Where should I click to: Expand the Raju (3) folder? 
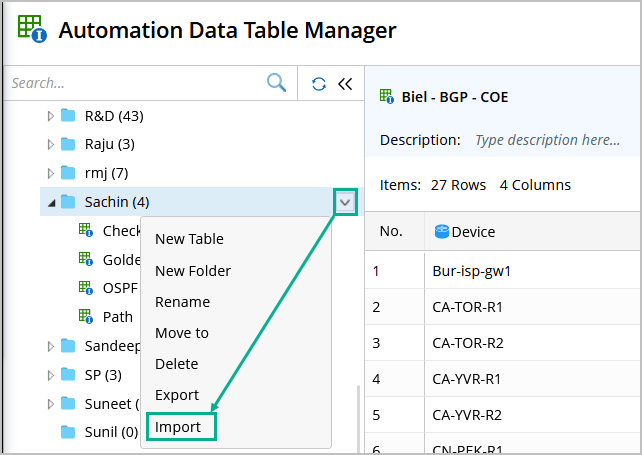51,144
